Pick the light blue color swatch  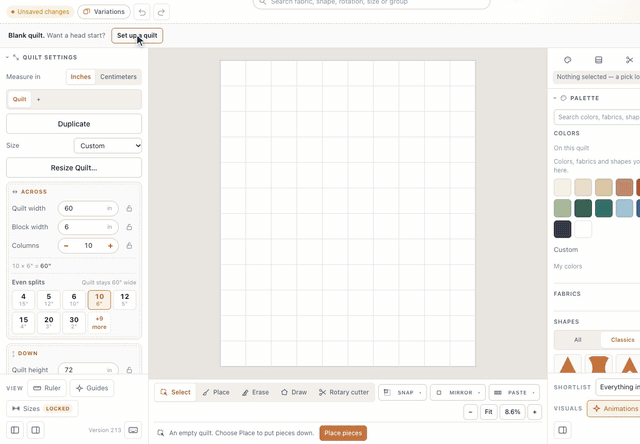pos(624,208)
